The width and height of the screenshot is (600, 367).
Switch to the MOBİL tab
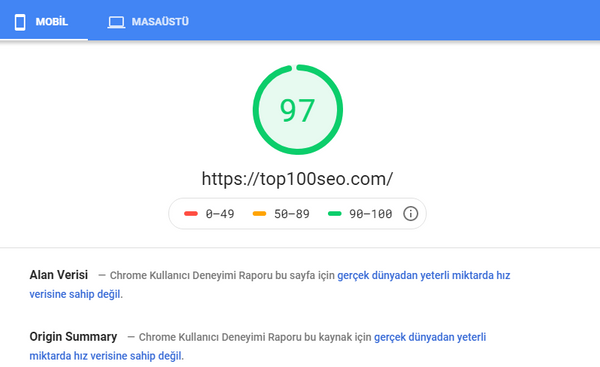point(44,21)
